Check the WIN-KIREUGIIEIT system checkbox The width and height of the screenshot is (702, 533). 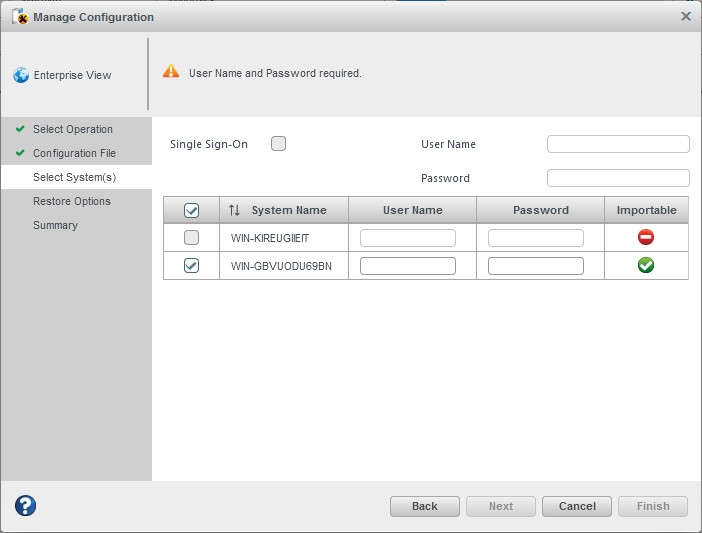pyautogui.click(x=192, y=237)
